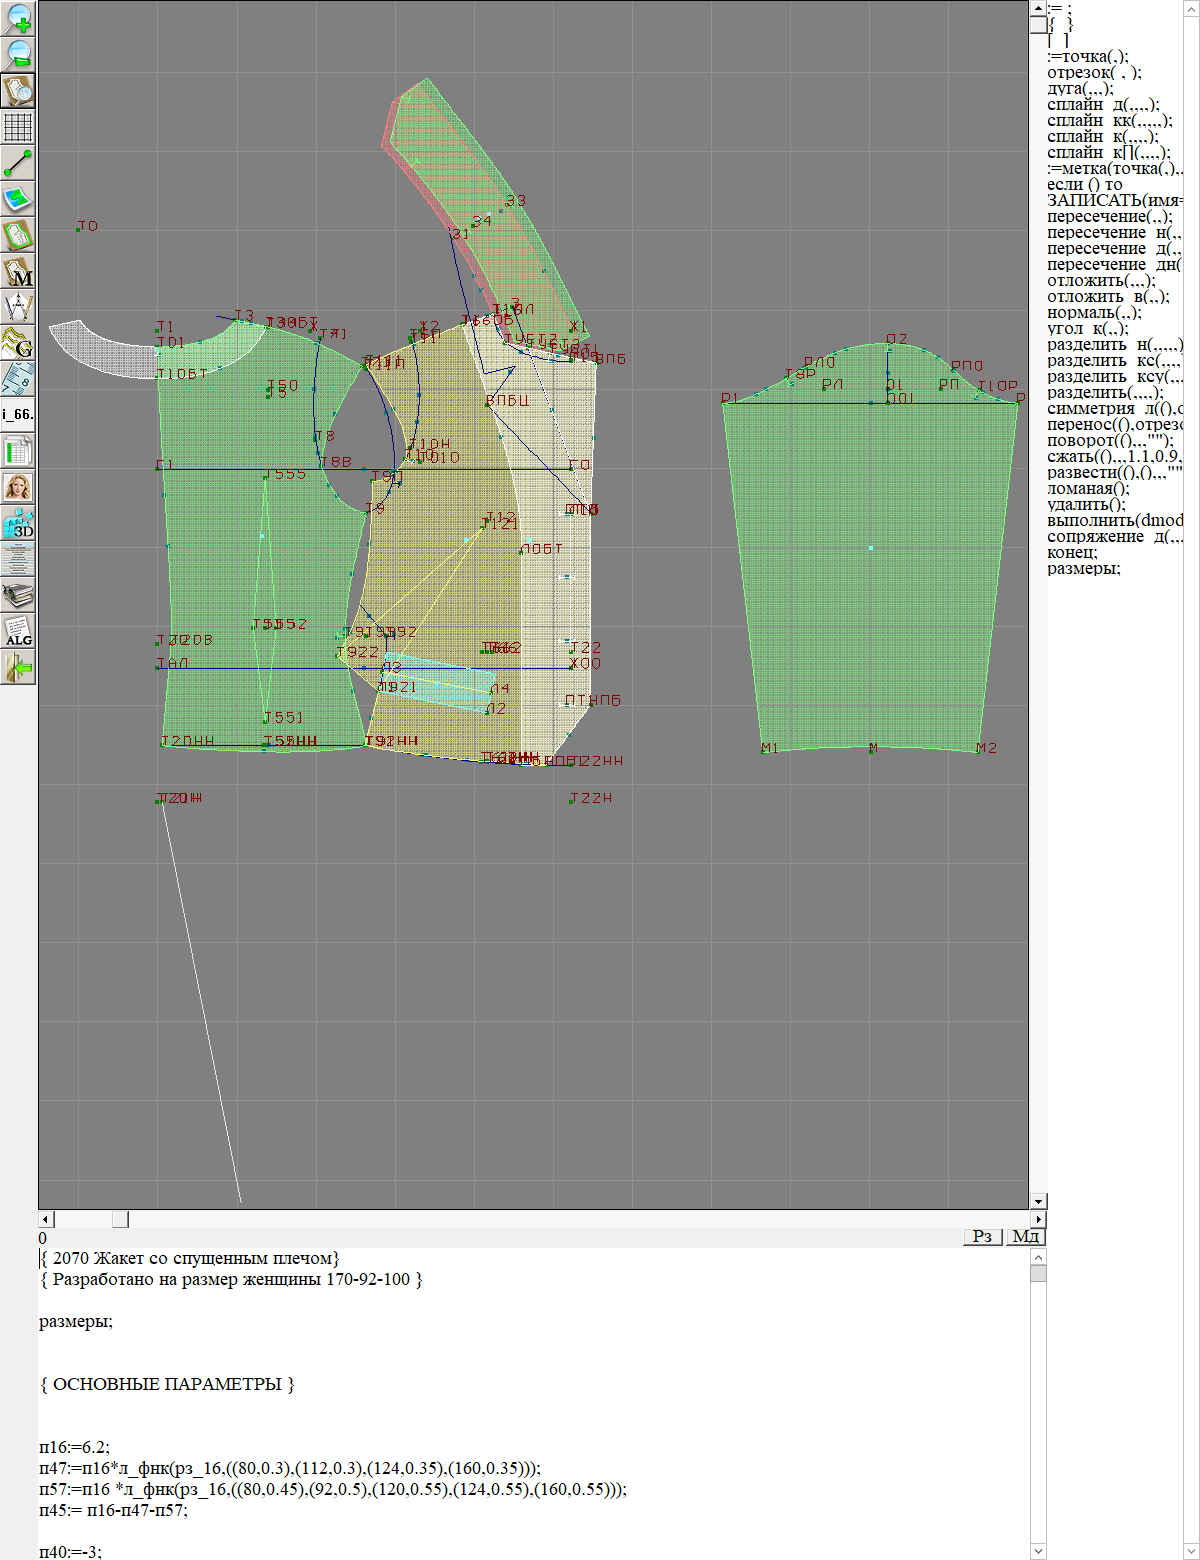The height and width of the screenshot is (1560, 1200).
Task: Click the exit door arrow icon
Action: 18,667
